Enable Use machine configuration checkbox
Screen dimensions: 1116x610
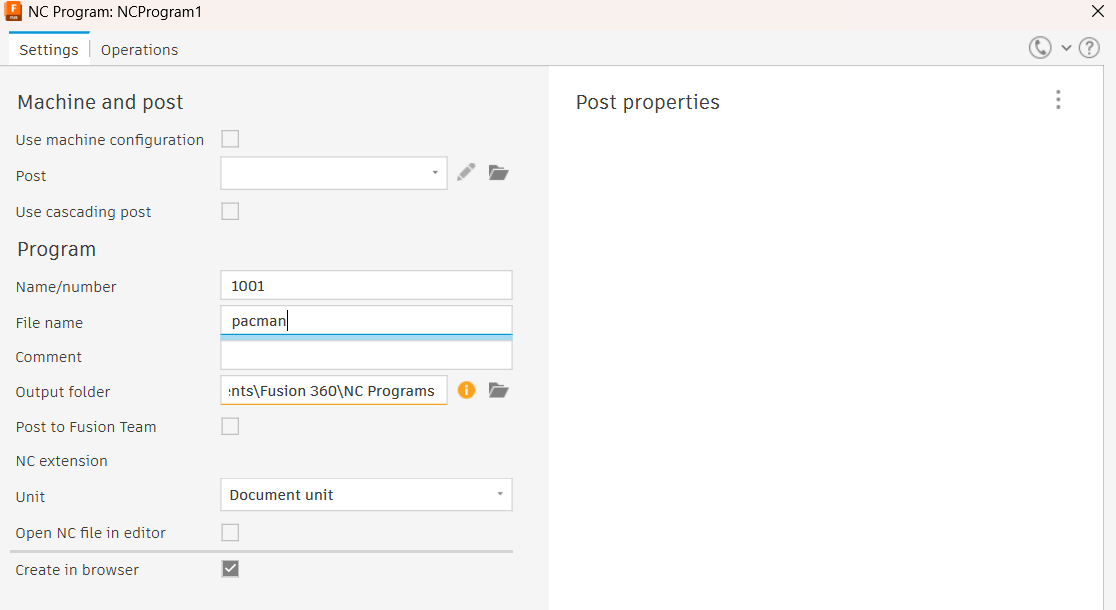pyautogui.click(x=230, y=139)
